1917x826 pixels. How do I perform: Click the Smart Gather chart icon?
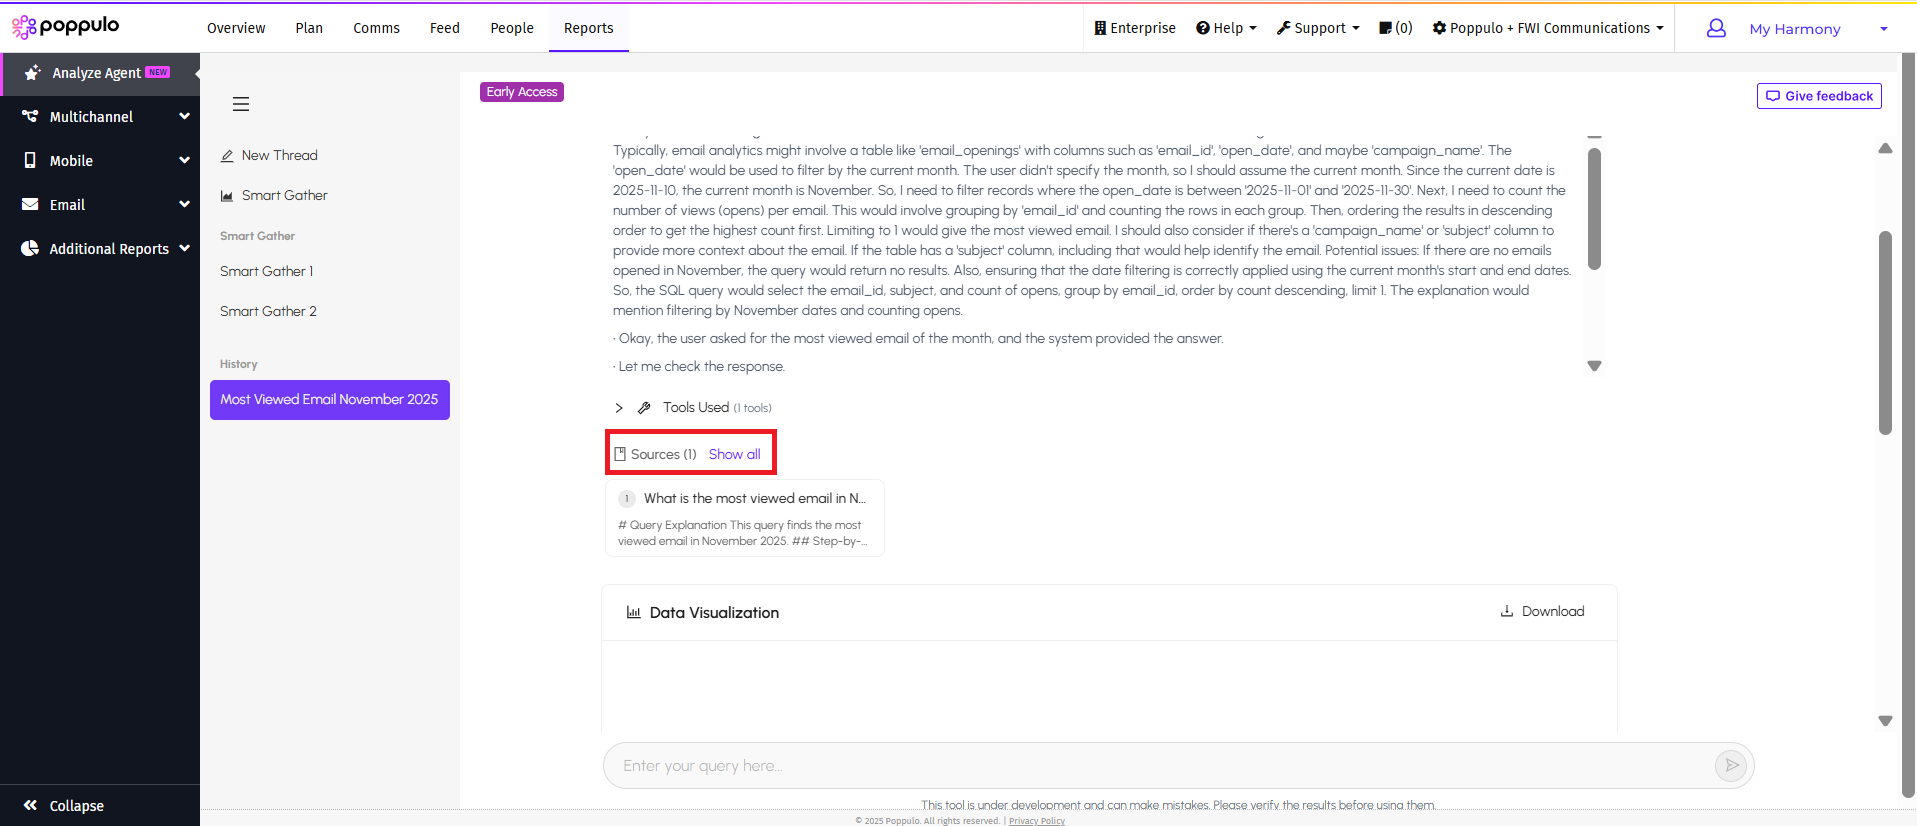click(227, 196)
